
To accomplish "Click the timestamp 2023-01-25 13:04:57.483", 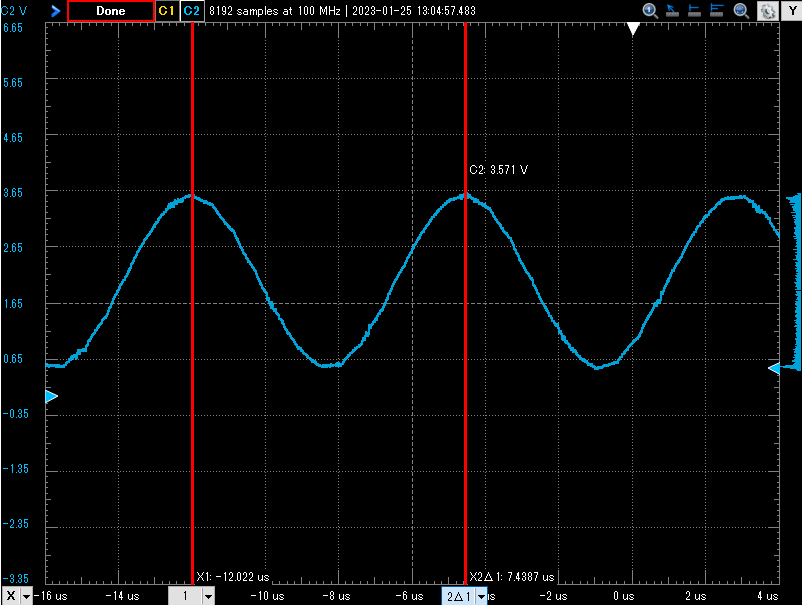I will coord(414,11).
